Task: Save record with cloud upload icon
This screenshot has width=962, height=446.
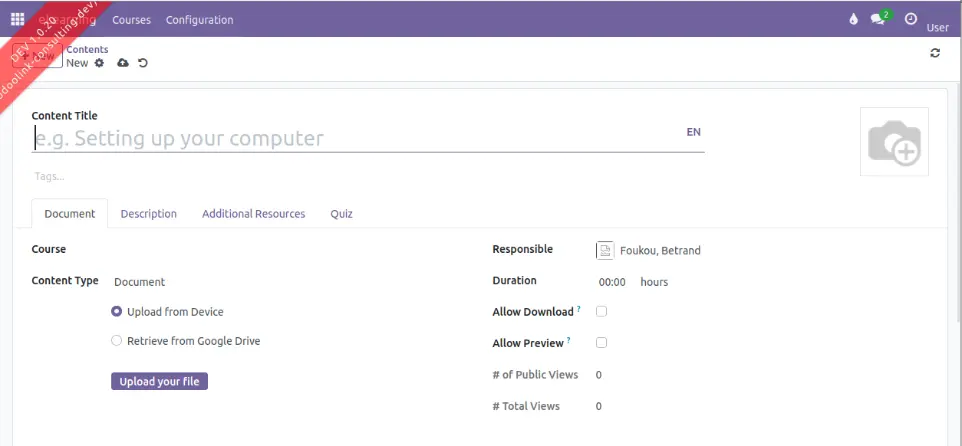Action: click(123, 63)
